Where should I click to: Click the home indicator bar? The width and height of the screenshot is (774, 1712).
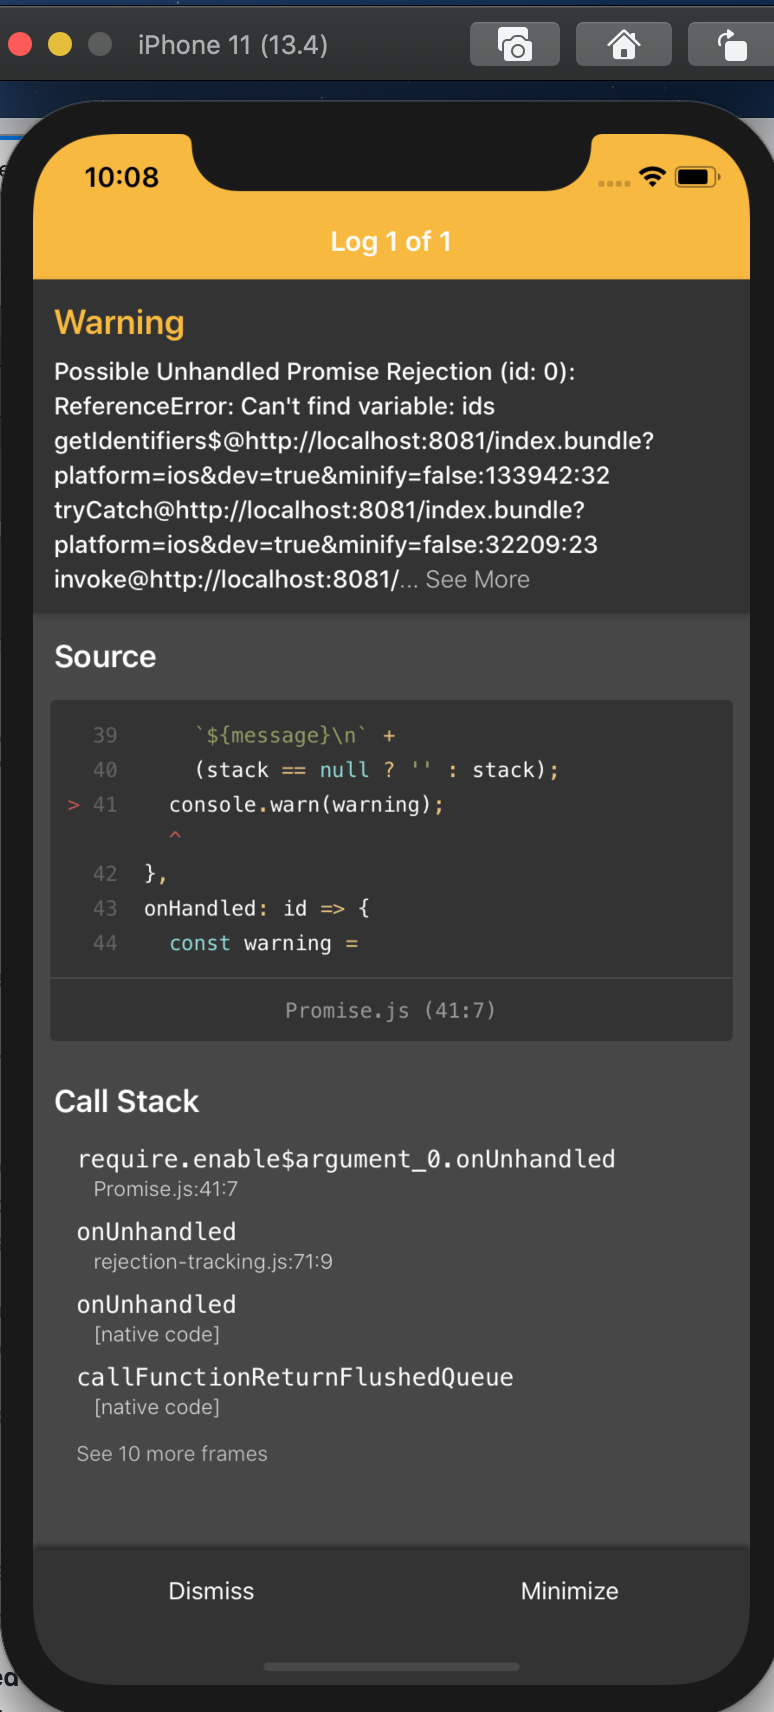tap(391, 1666)
